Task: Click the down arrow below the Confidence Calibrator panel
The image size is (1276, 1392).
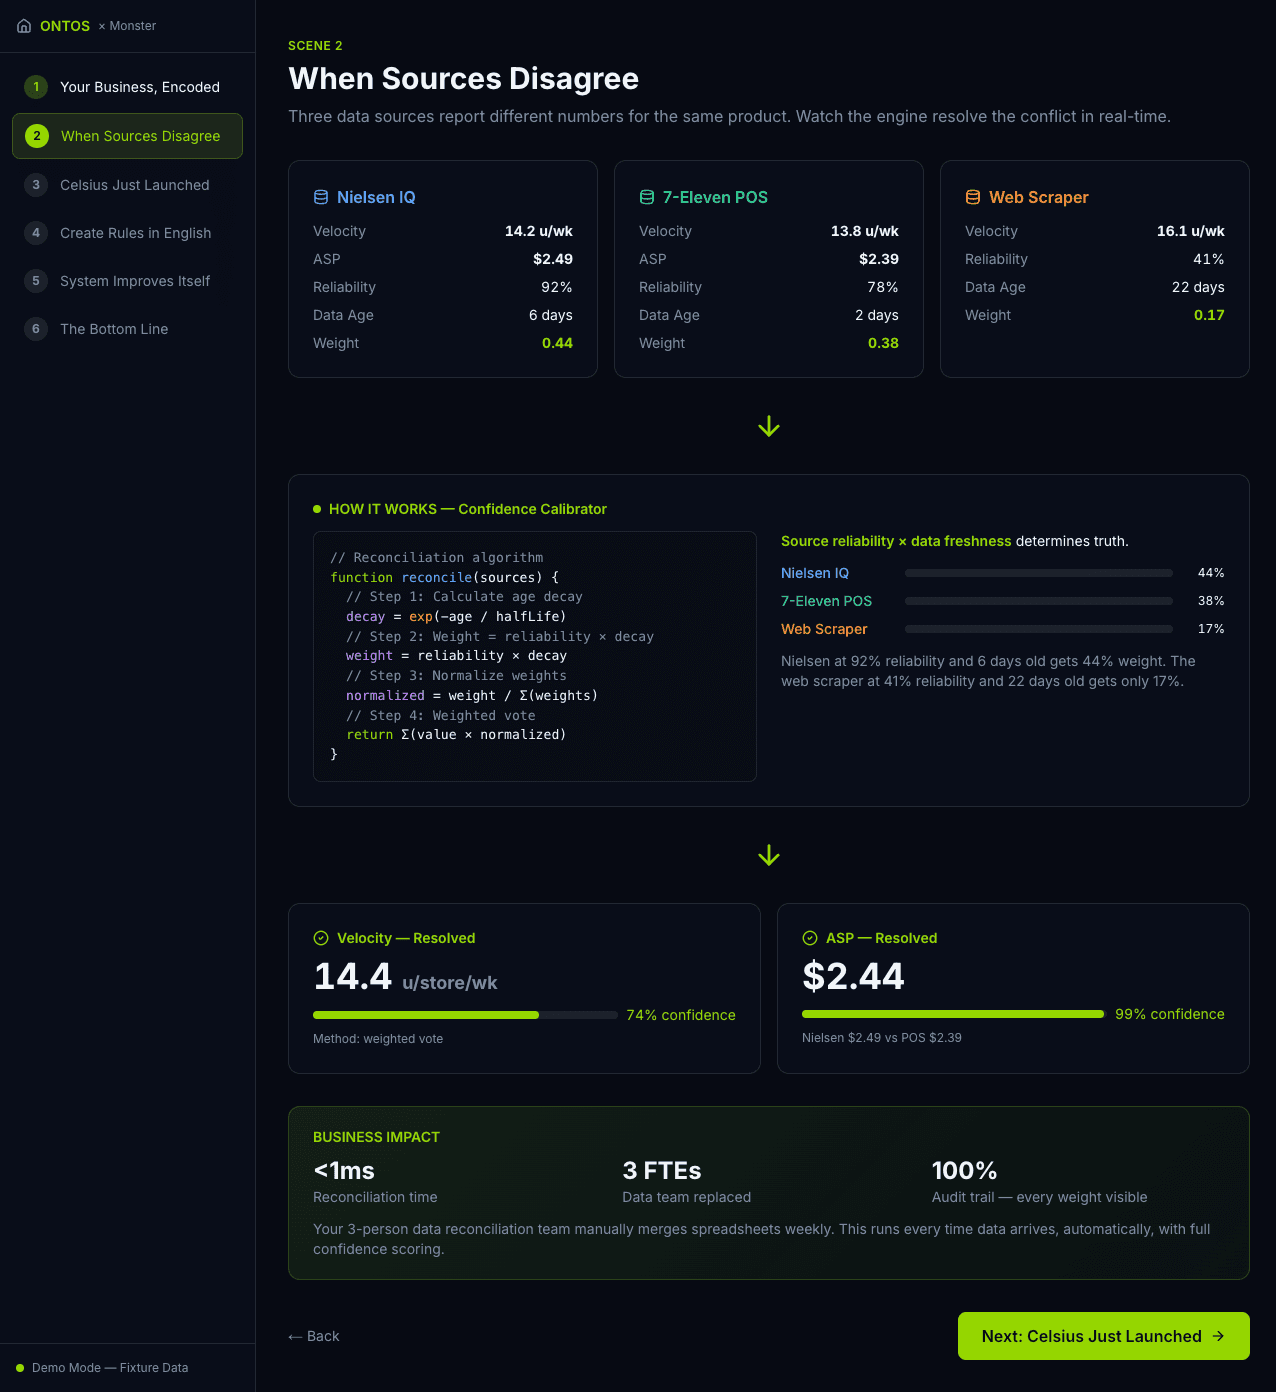Action: [x=768, y=856]
